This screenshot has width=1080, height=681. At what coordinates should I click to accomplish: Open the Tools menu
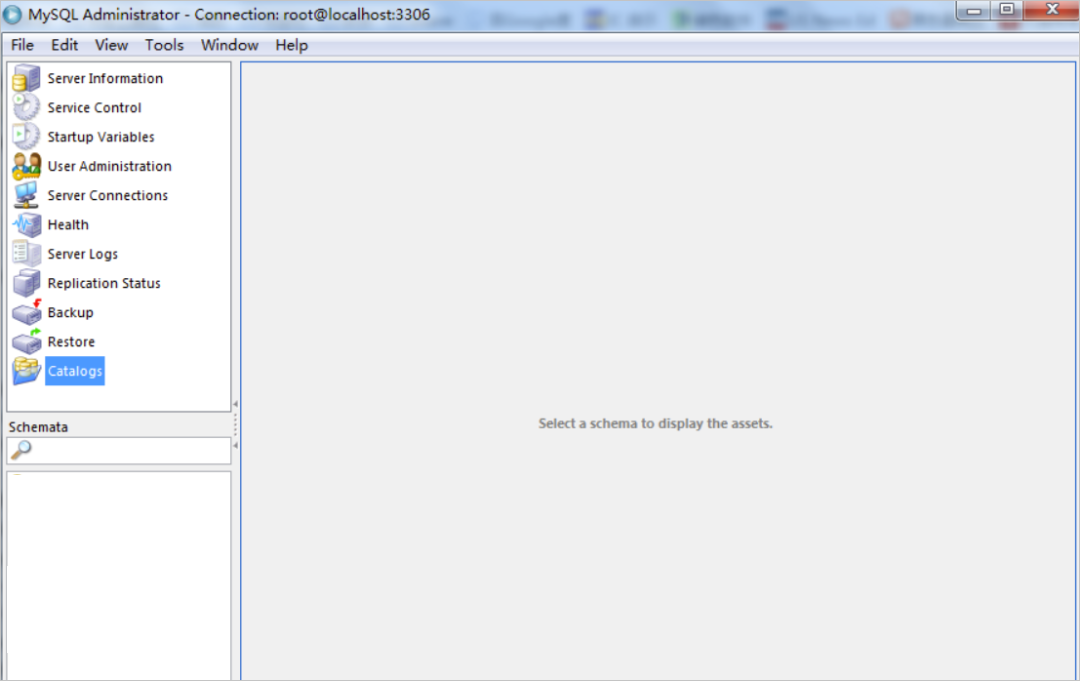pyautogui.click(x=164, y=45)
